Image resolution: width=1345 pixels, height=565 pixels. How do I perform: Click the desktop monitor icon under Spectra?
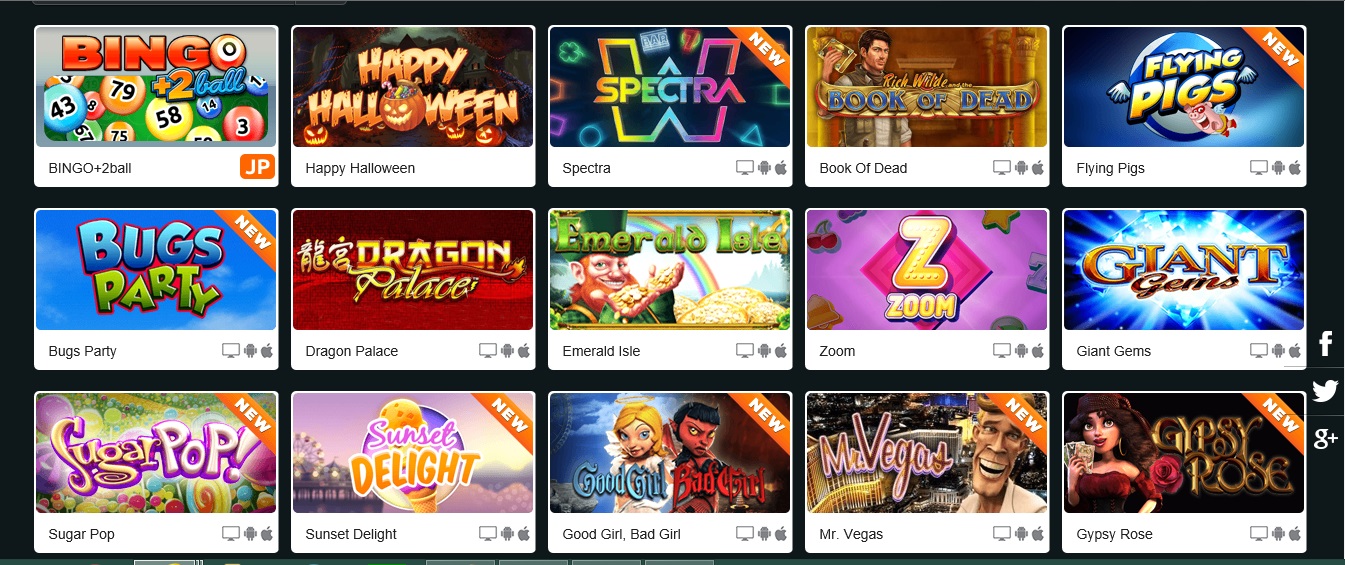(x=745, y=168)
